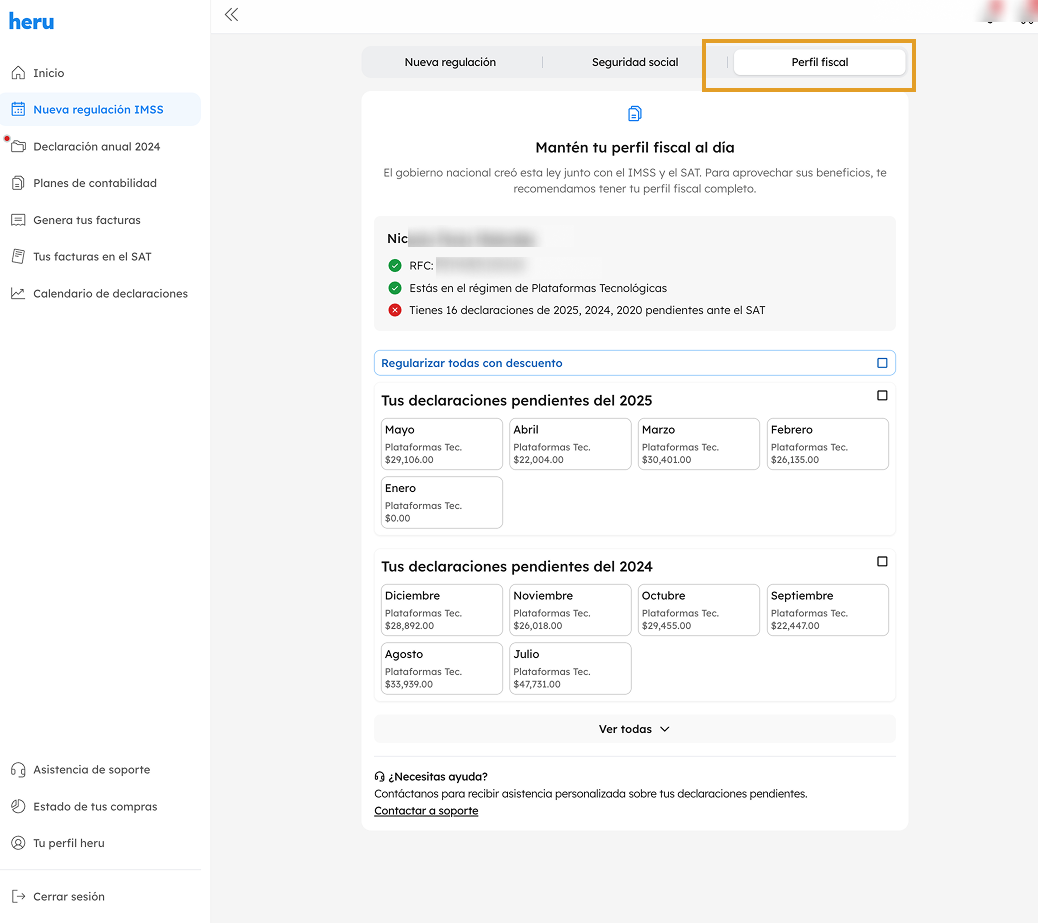
Task: Click the Asistencia de soporte headset icon
Action: [x=19, y=769]
